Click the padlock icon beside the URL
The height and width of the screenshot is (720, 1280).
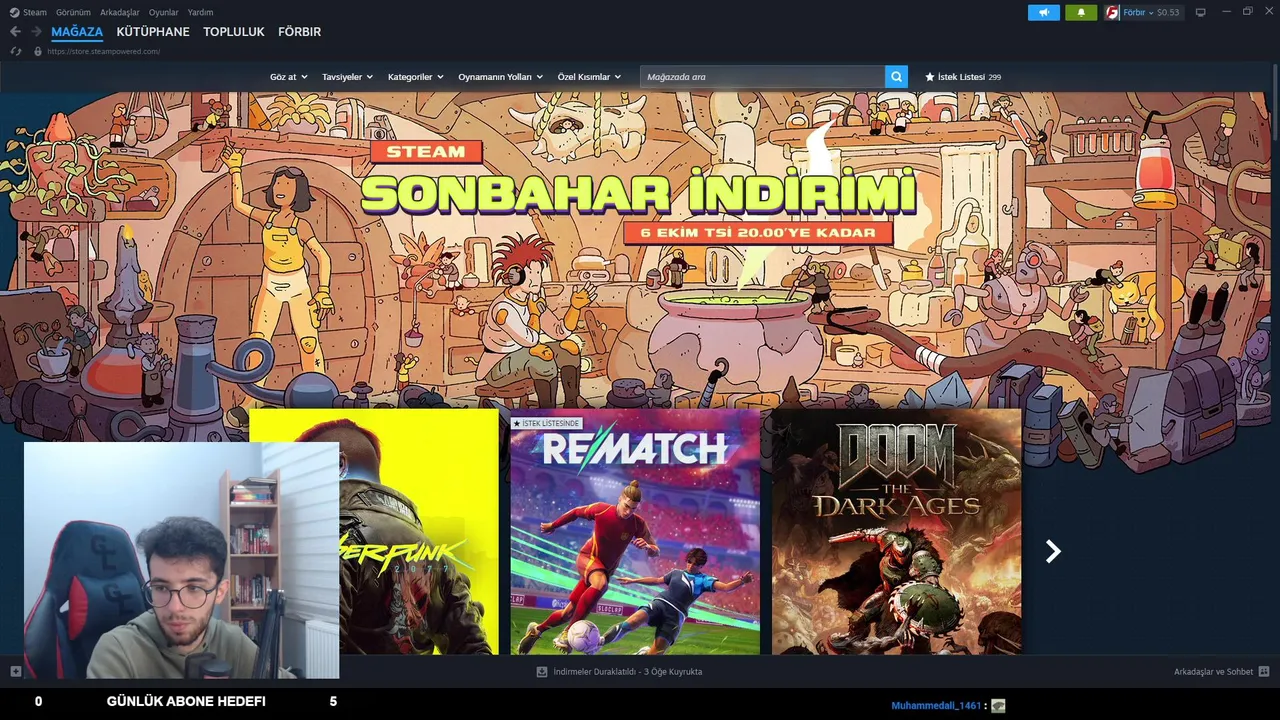pyautogui.click(x=38, y=51)
